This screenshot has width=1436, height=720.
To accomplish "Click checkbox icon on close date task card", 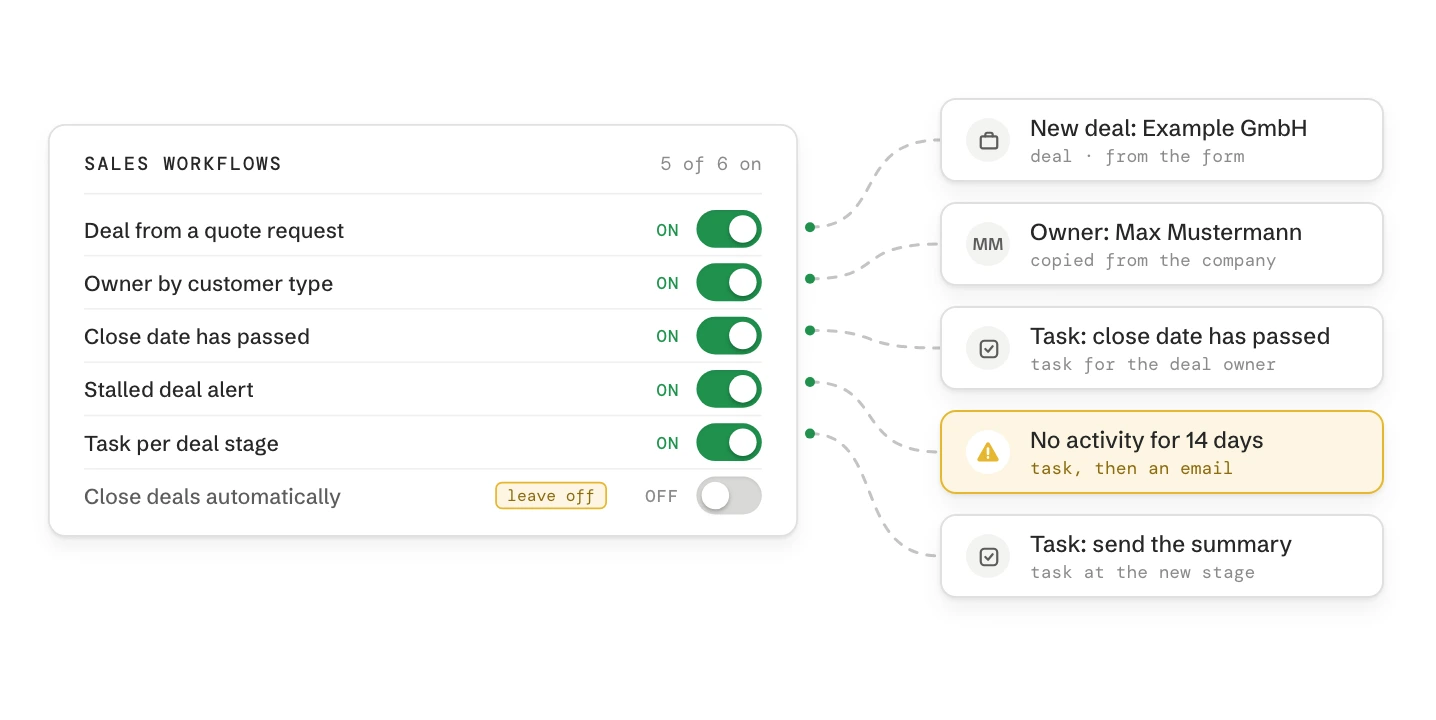I will (988, 349).
